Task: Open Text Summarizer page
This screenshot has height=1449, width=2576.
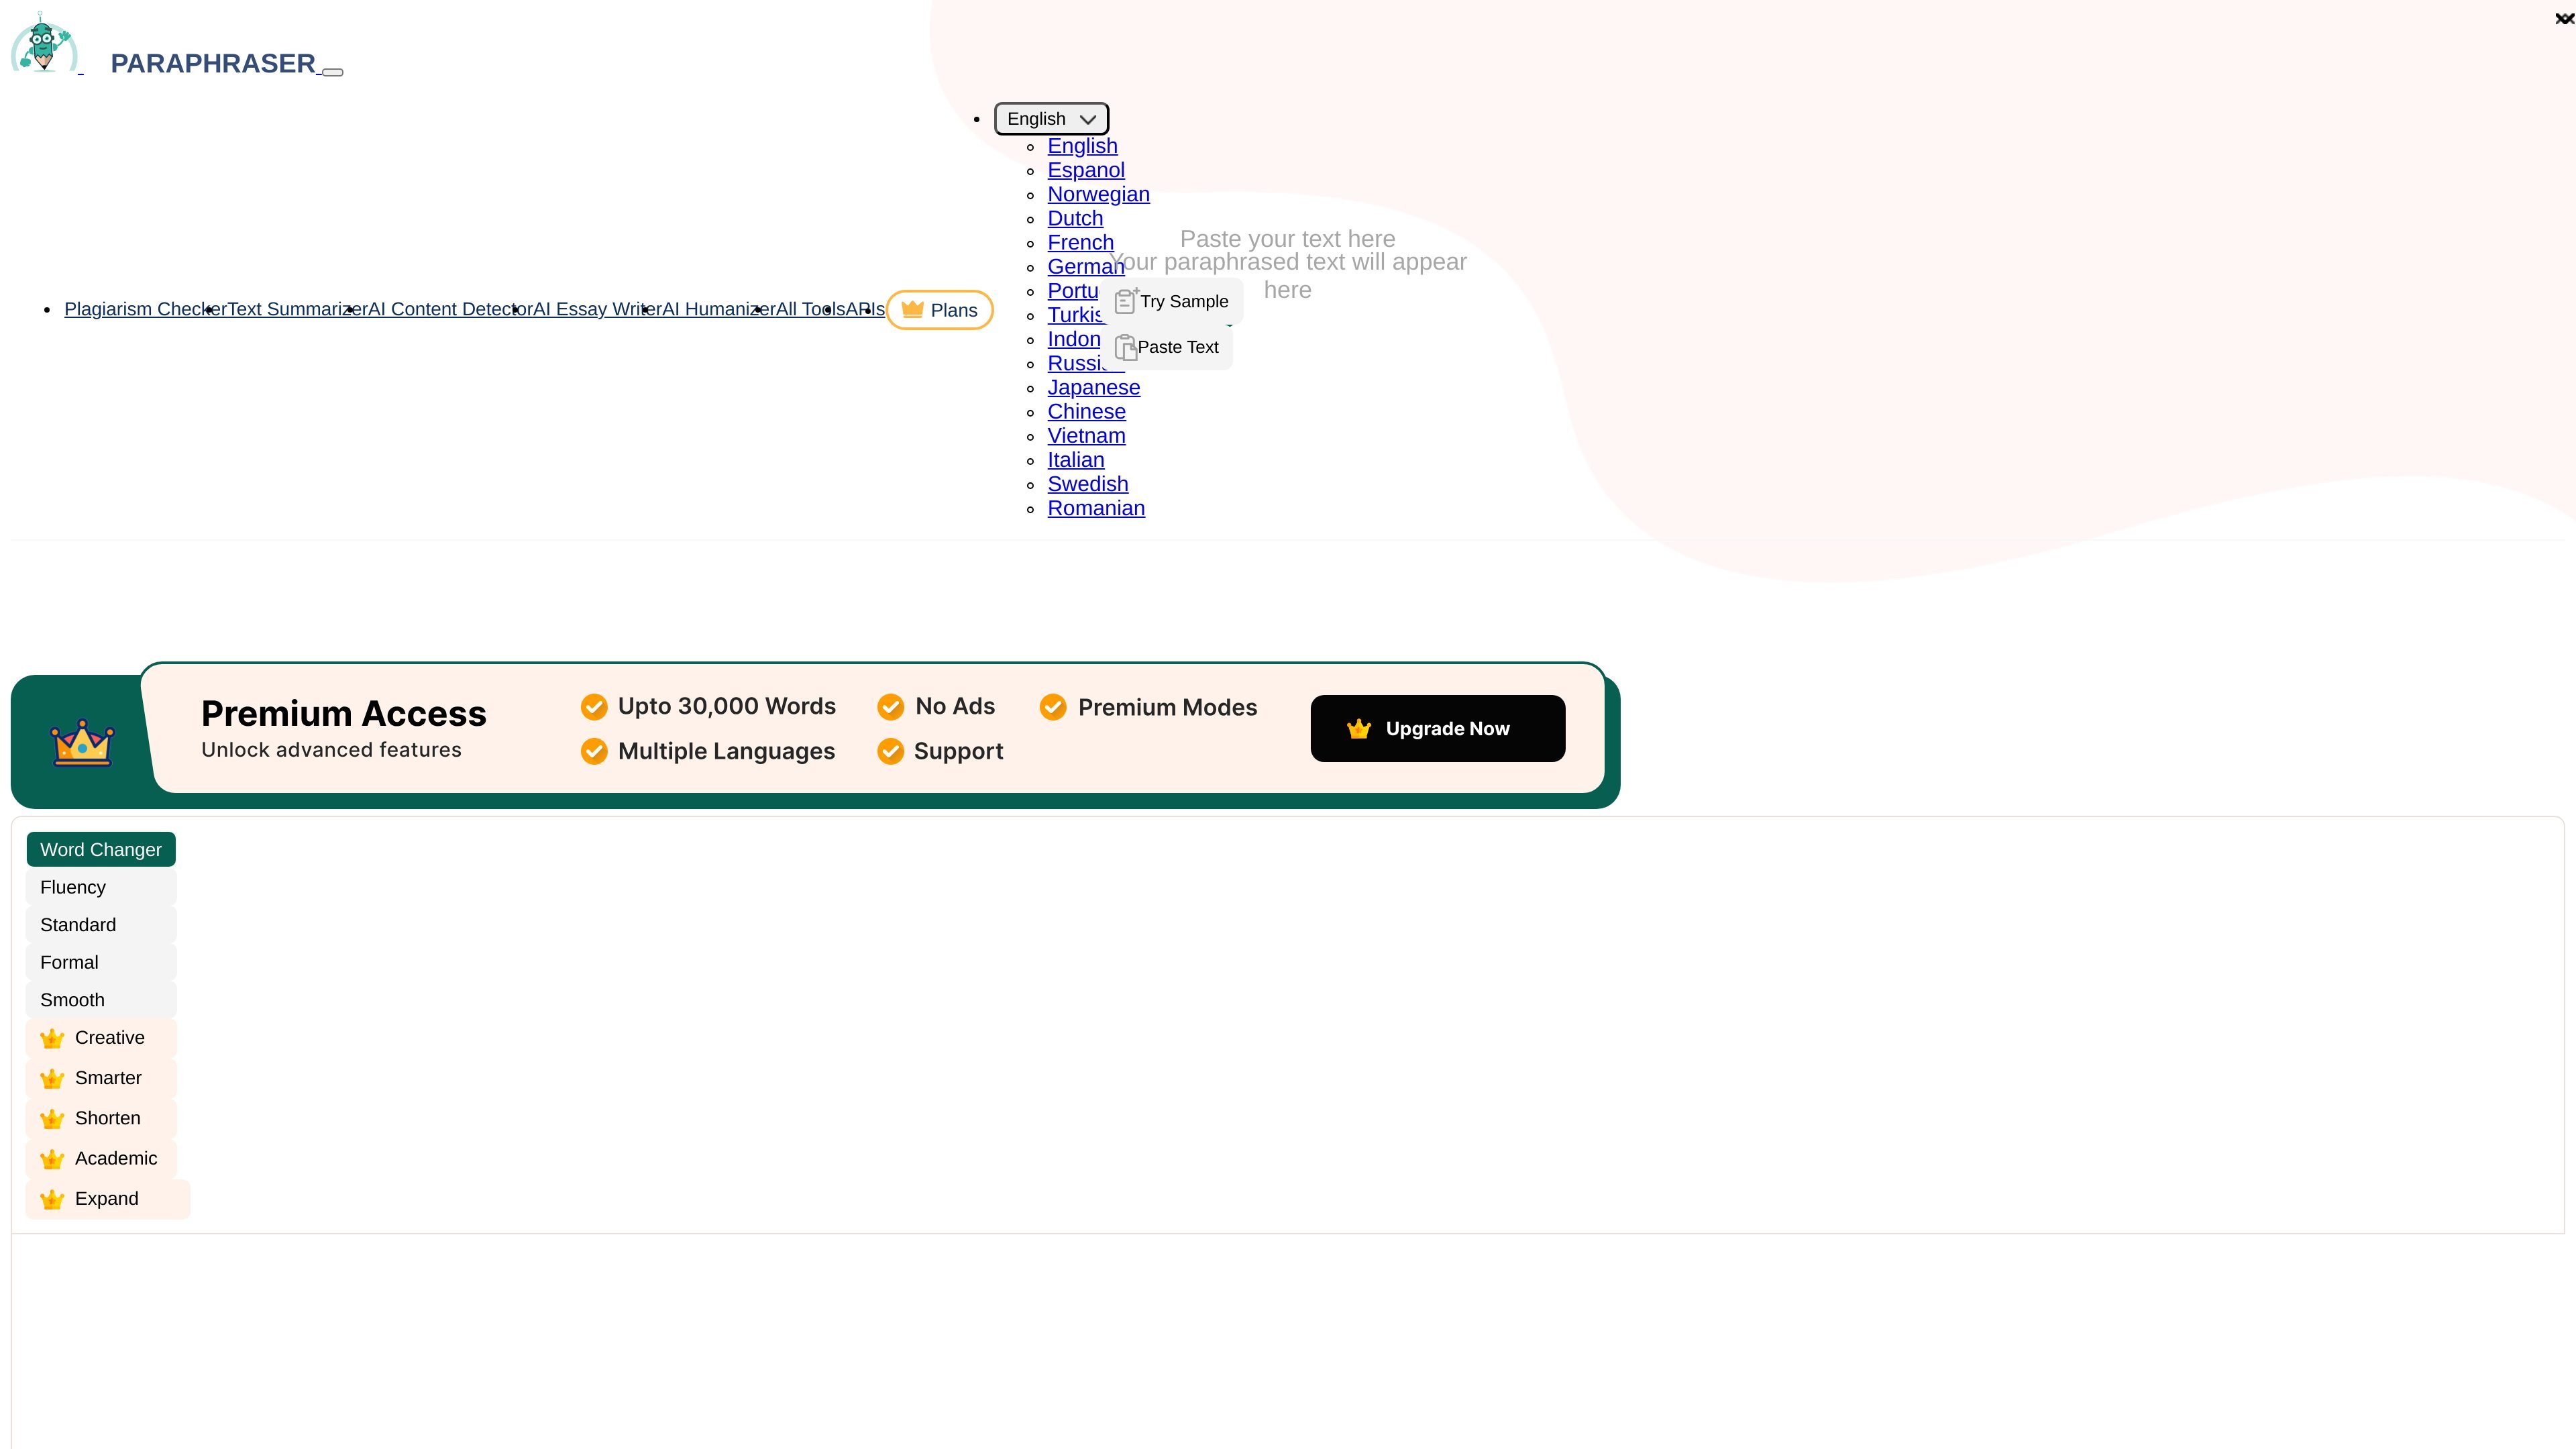Action: click(297, 309)
